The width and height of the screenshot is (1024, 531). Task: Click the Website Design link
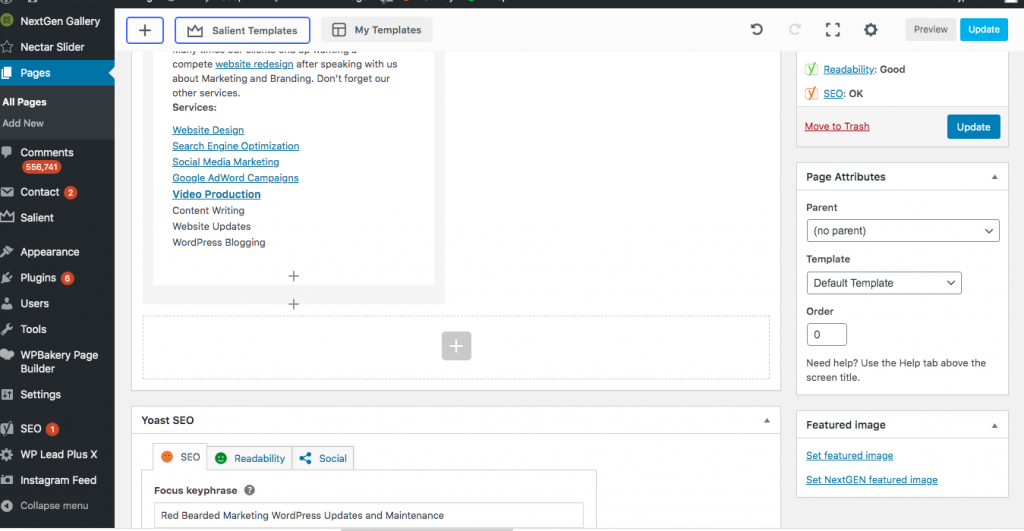pos(208,130)
